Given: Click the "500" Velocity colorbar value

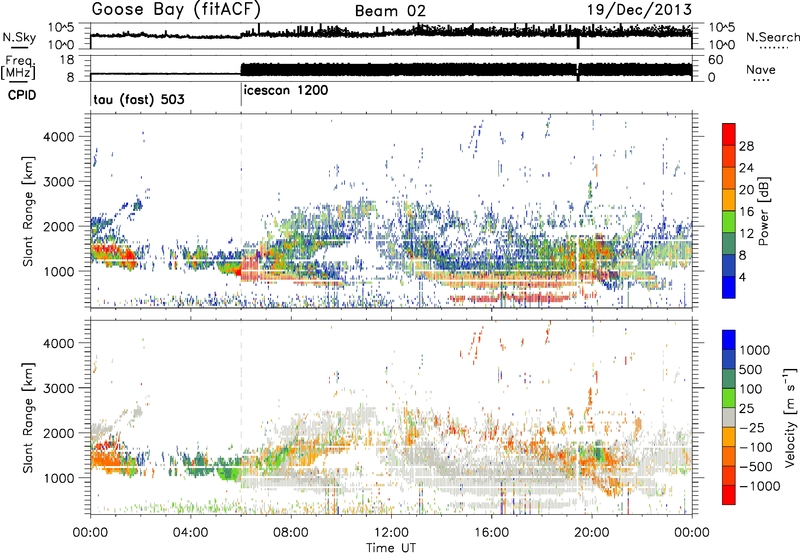Looking at the screenshot, I should point(750,369).
